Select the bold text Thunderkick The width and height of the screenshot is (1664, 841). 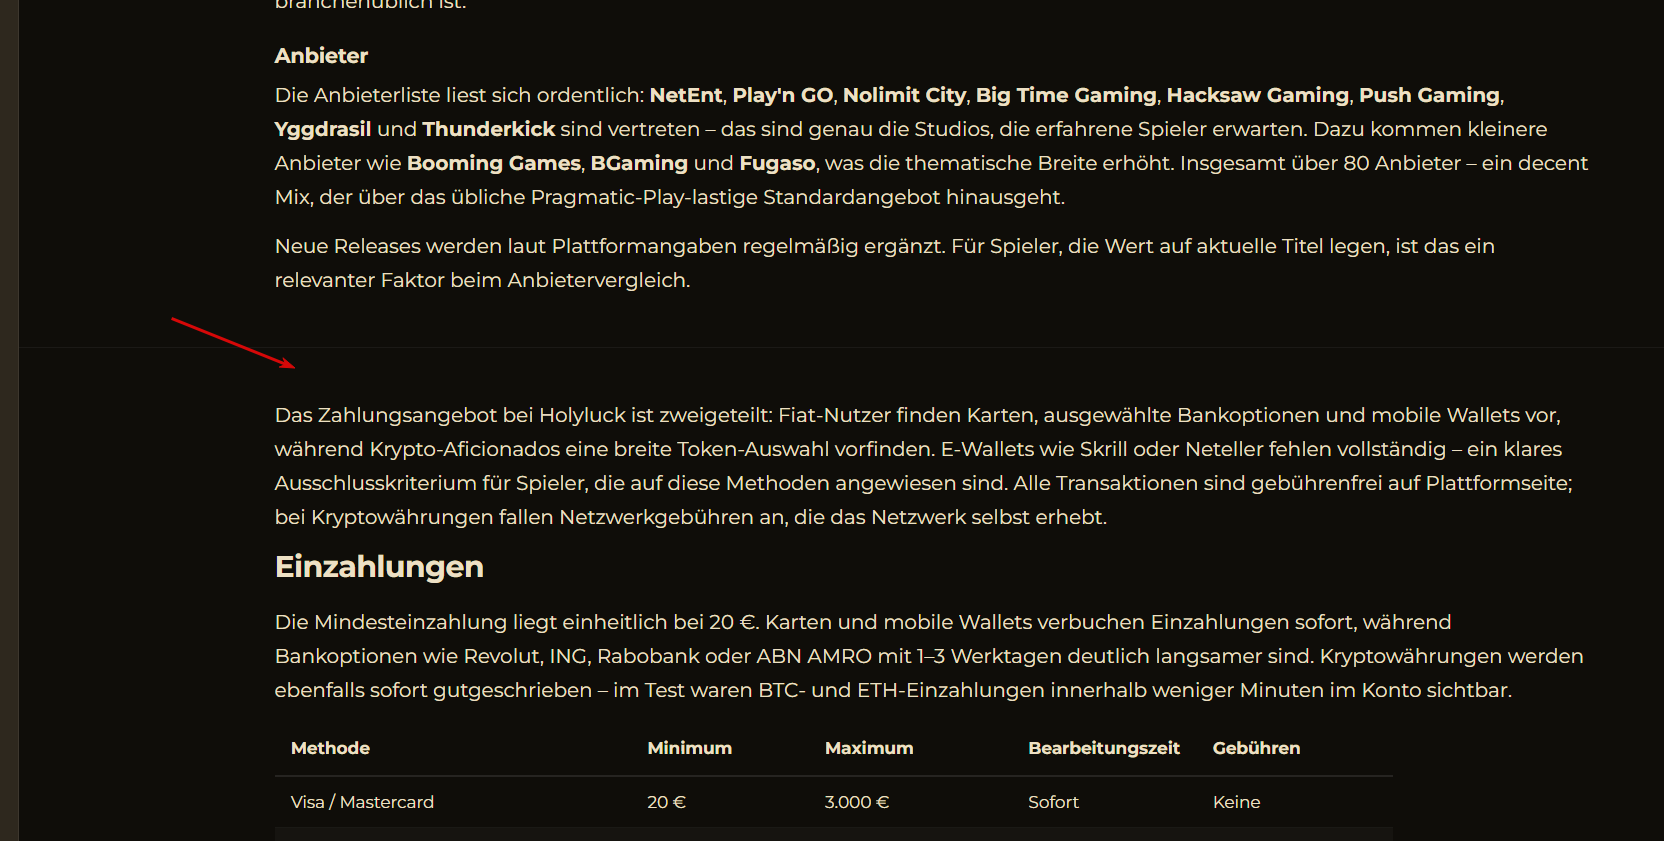pos(489,129)
